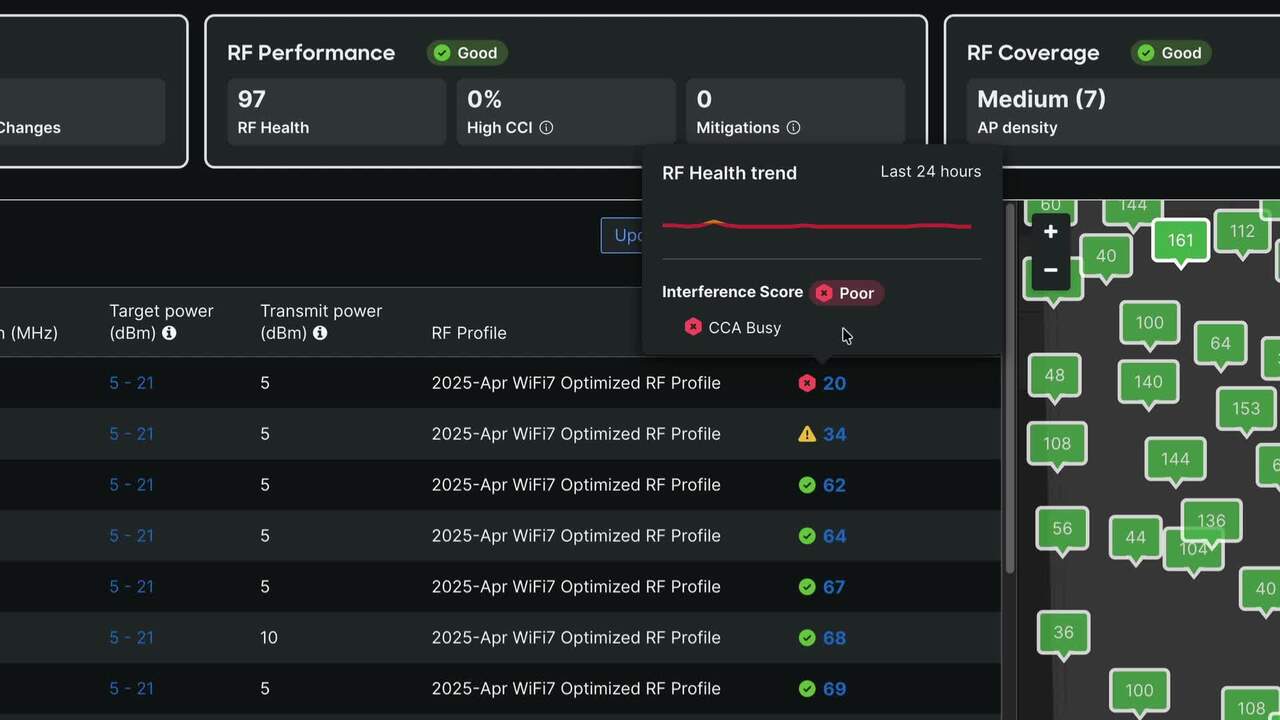Click 5 - 21 target power in first row
Viewport: 1280px width, 720px height.
pos(131,383)
